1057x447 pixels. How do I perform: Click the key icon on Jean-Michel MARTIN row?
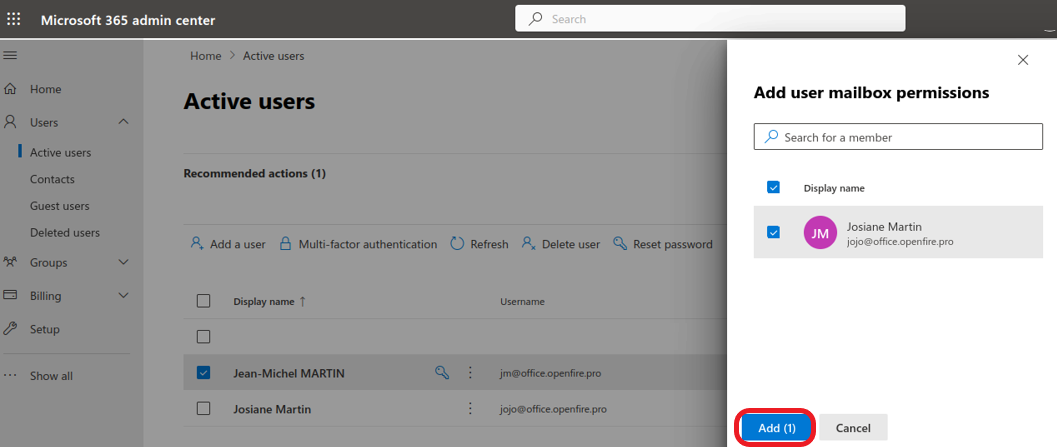[442, 372]
